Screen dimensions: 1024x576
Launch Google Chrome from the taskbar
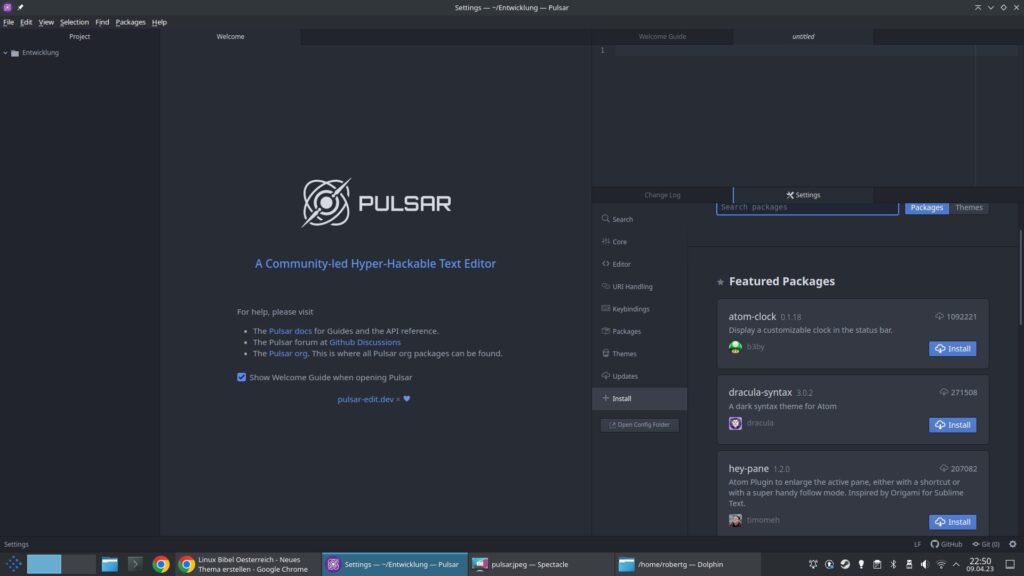161,564
